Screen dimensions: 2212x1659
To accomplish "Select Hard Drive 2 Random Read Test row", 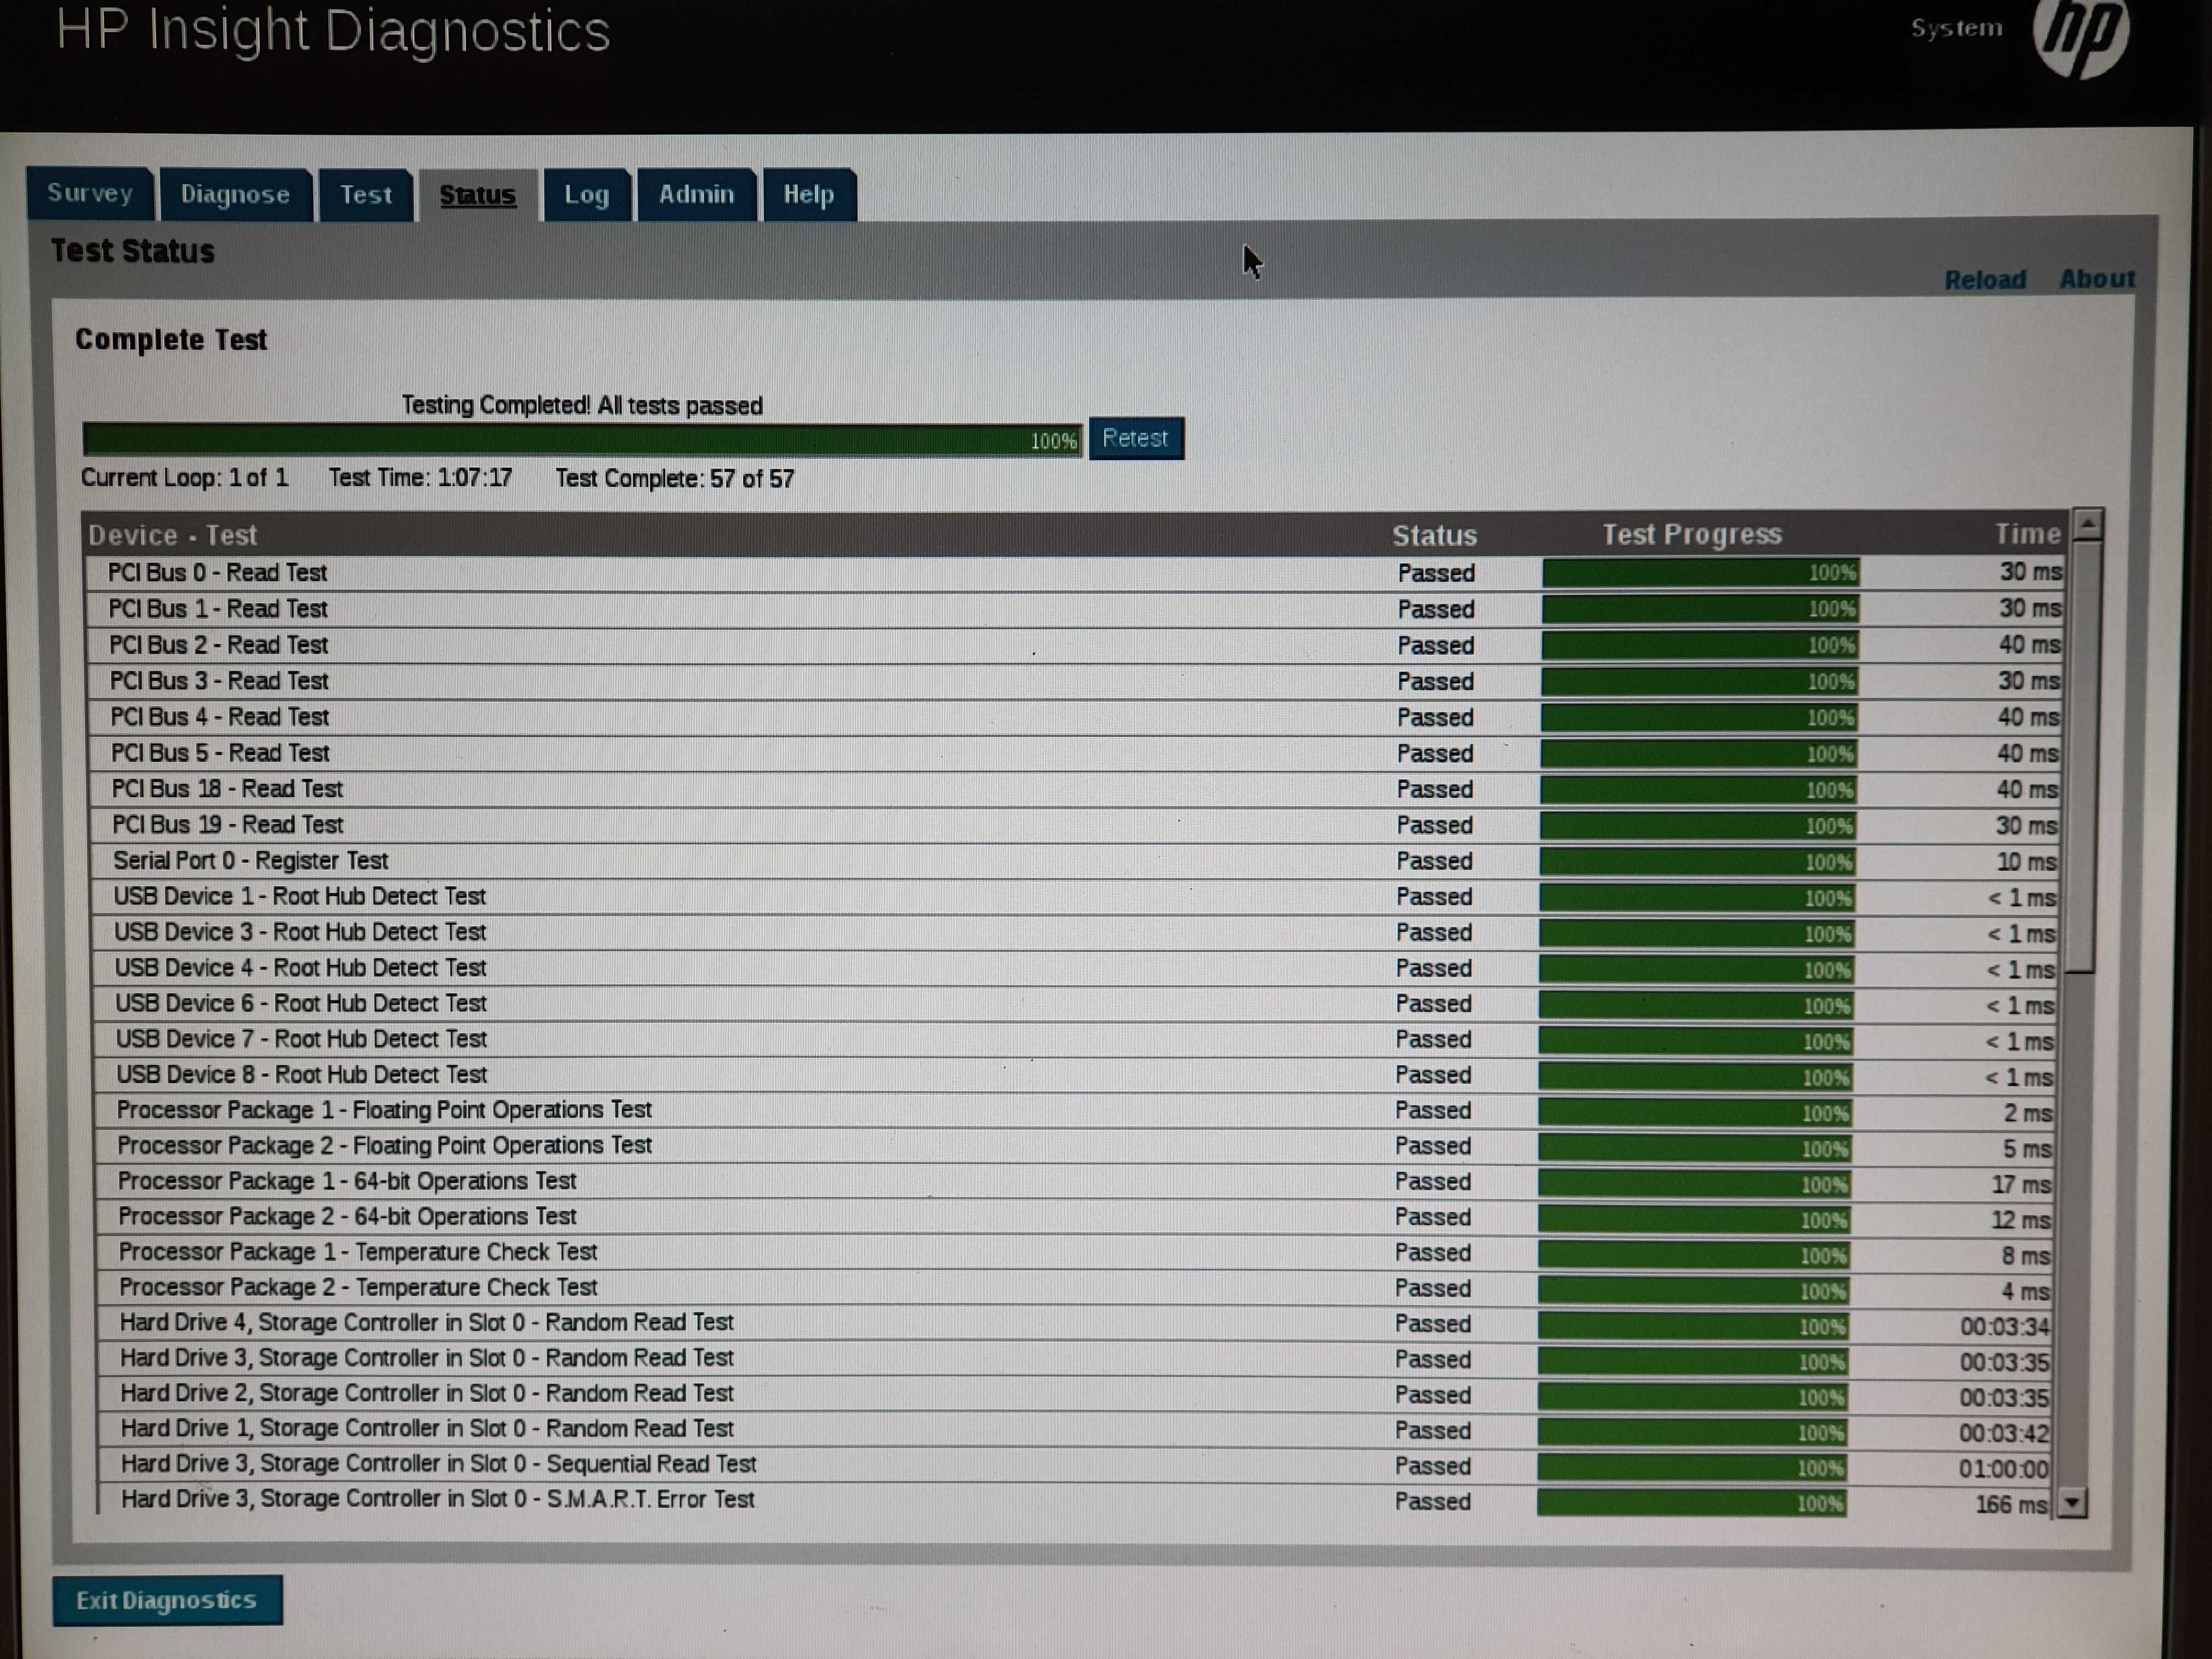I will pyautogui.click(x=1075, y=1395).
